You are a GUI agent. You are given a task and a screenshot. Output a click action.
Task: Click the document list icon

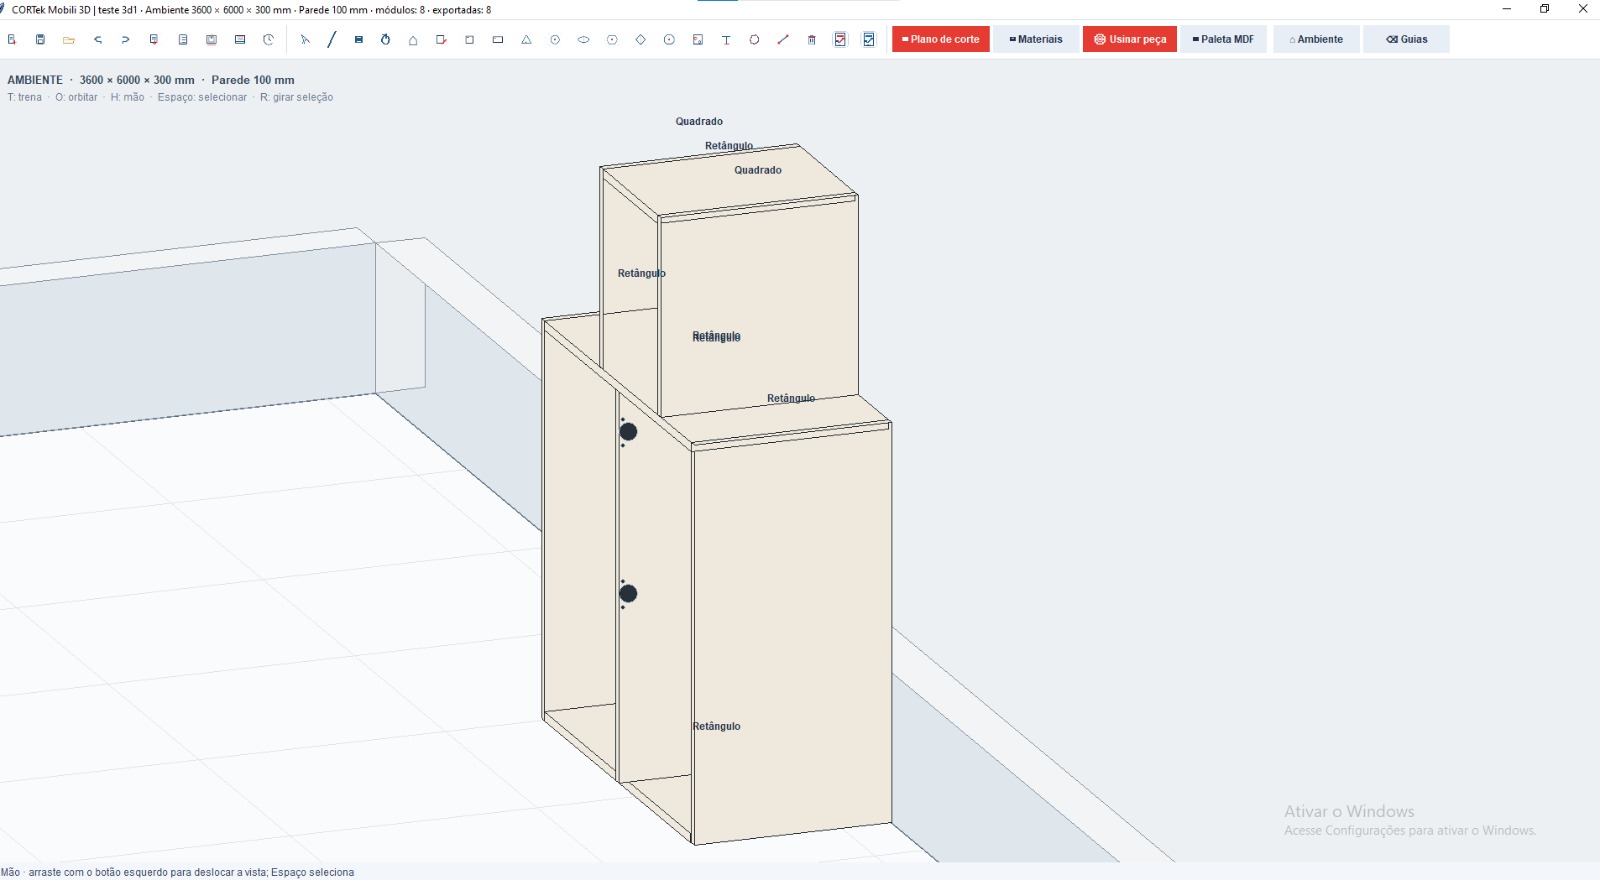183,40
